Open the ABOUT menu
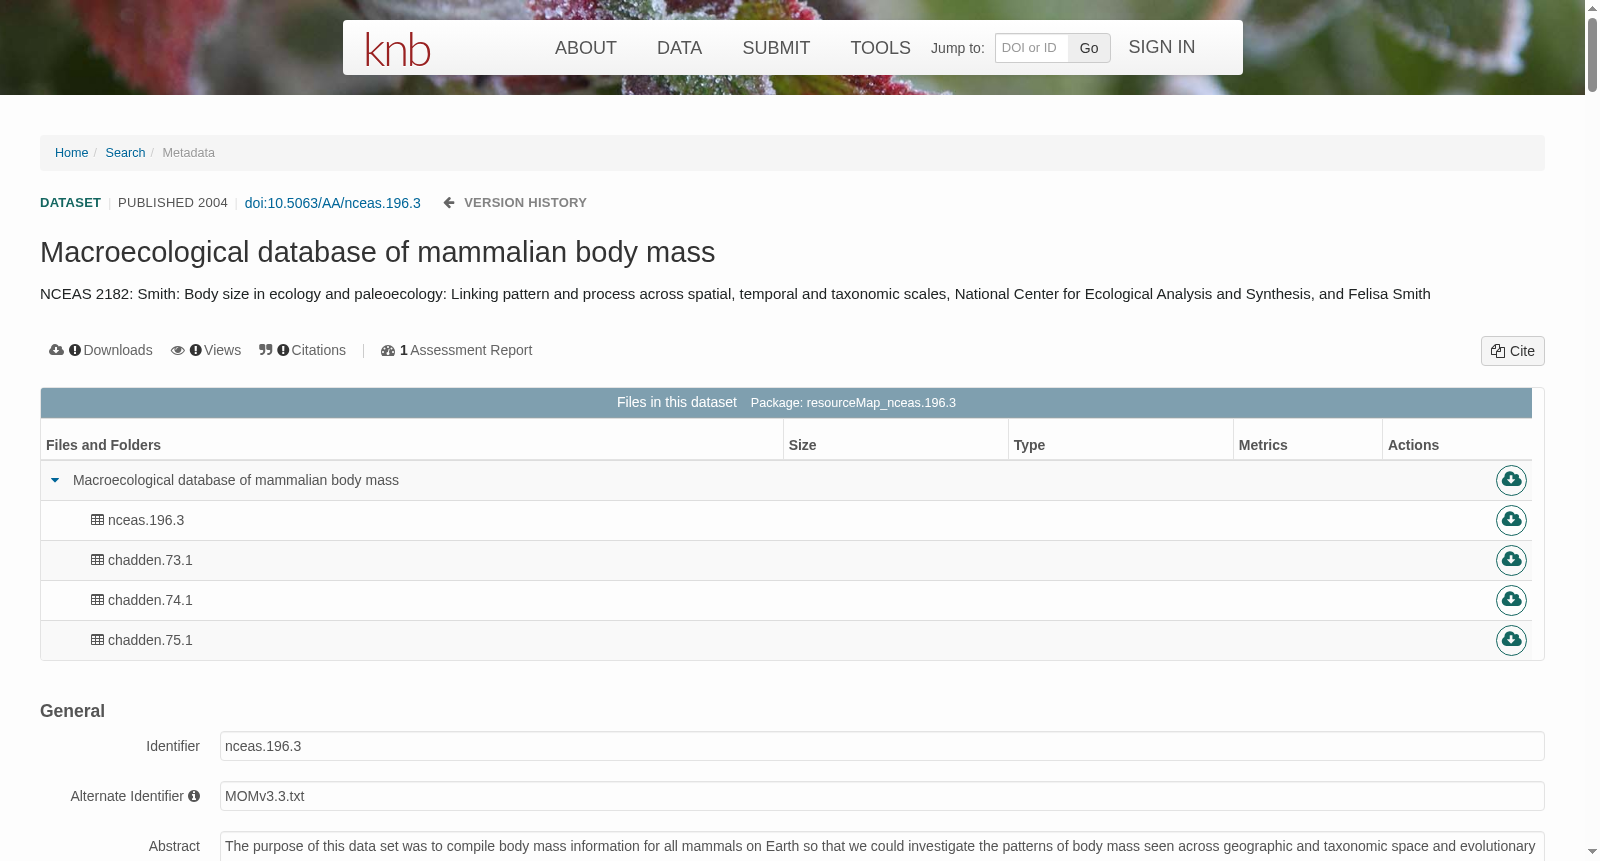 point(586,48)
